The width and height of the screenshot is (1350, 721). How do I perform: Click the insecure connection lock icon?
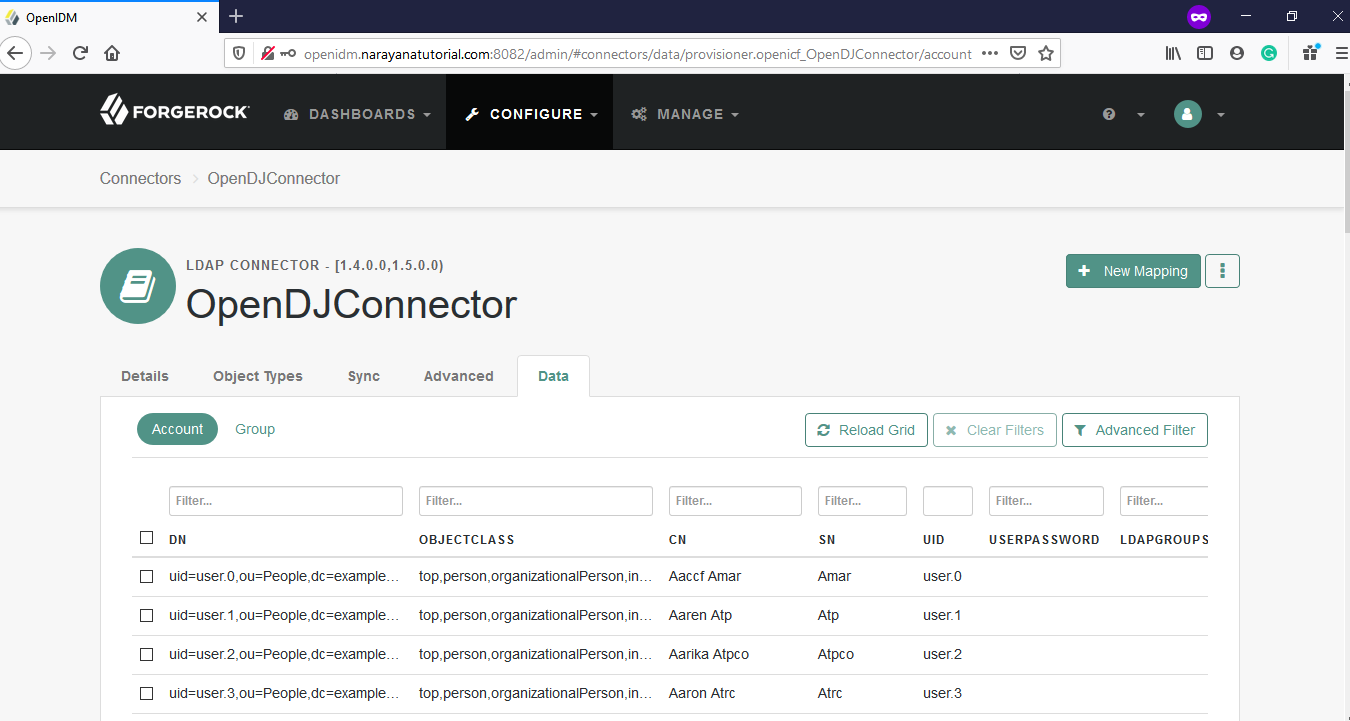[268, 54]
